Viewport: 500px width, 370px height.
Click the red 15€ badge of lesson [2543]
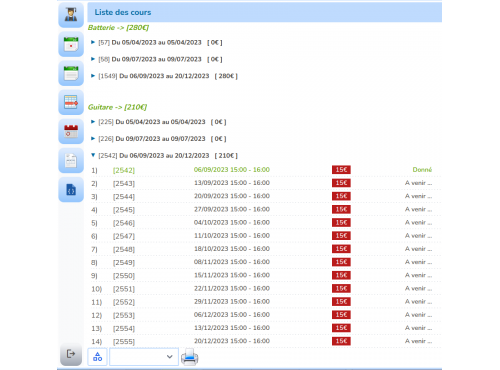(341, 183)
